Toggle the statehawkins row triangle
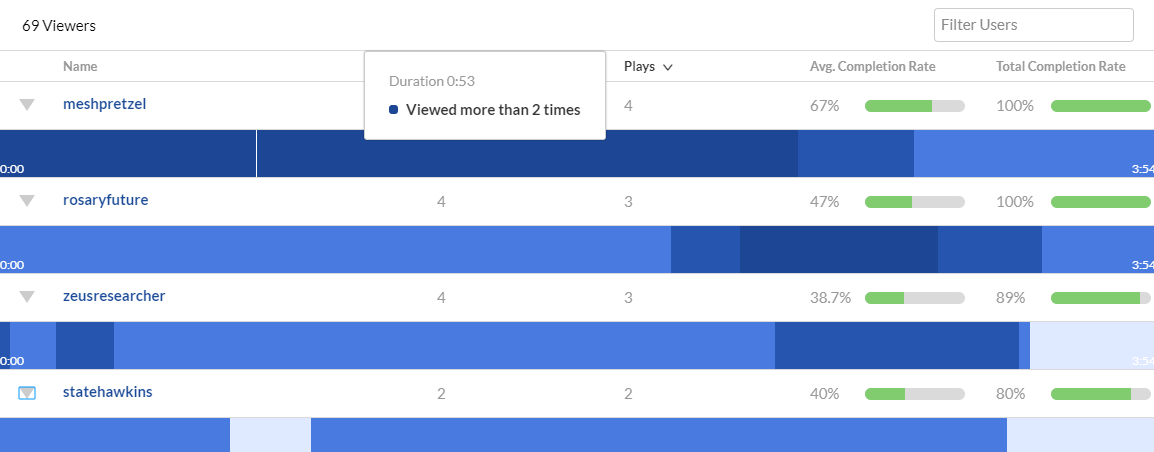 [27, 393]
